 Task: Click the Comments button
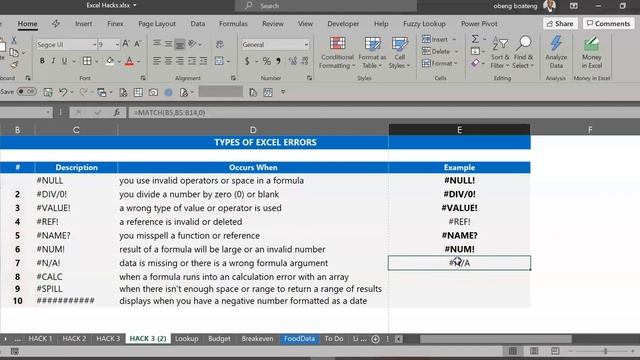click(608, 24)
